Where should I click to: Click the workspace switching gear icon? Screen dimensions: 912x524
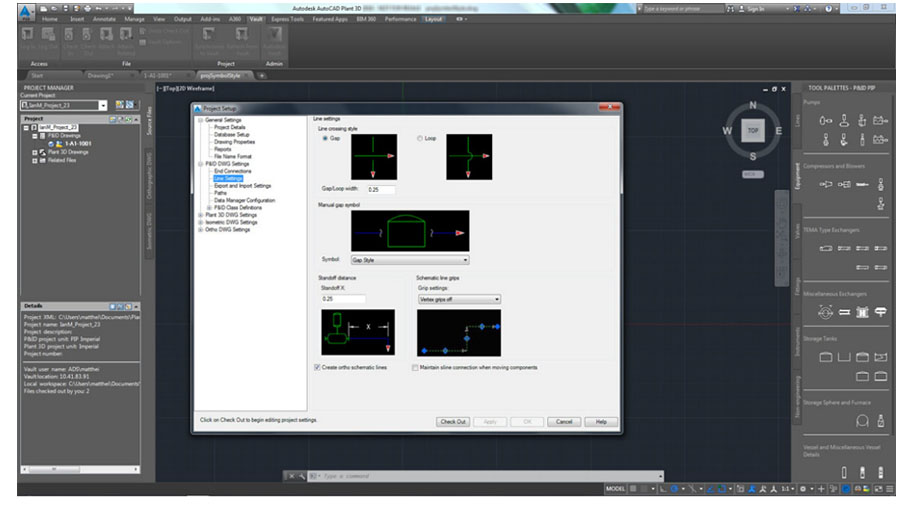coord(803,489)
